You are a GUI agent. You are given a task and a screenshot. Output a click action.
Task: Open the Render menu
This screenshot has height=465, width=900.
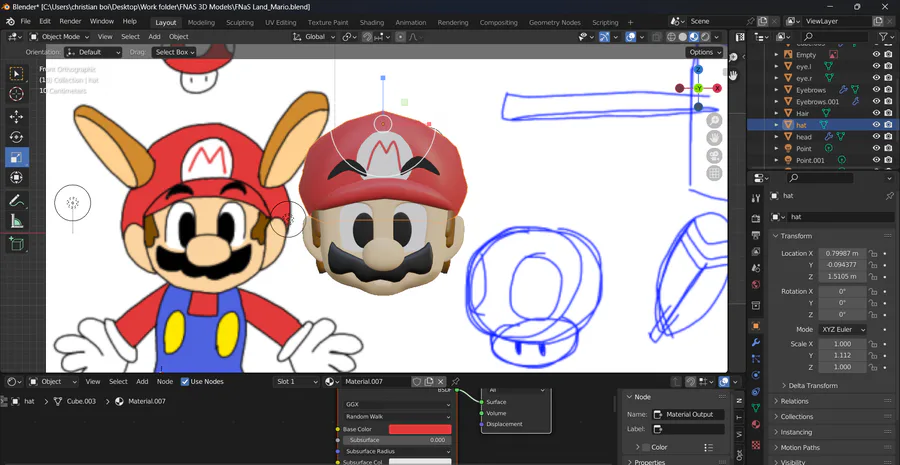[x=70, y=21]
